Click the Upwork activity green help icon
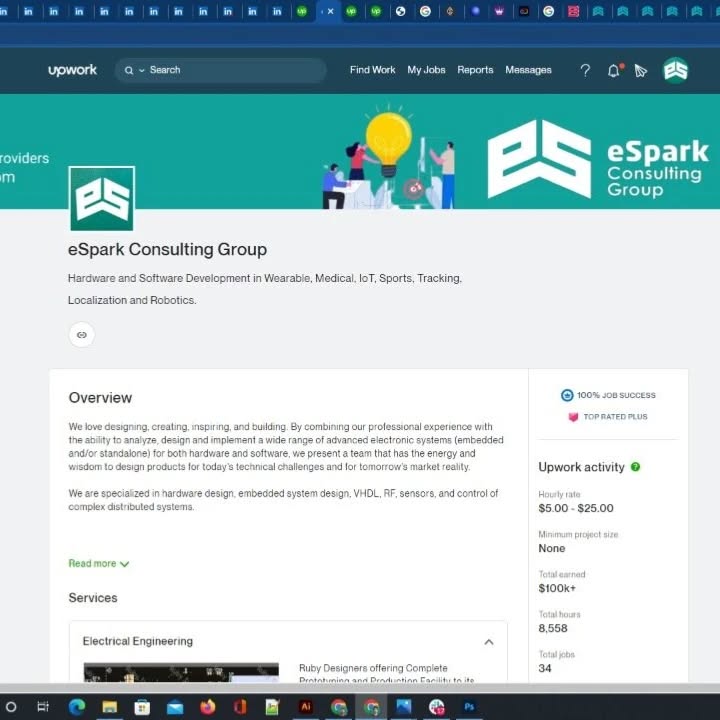The image size is (720, 720). point(636,467)
